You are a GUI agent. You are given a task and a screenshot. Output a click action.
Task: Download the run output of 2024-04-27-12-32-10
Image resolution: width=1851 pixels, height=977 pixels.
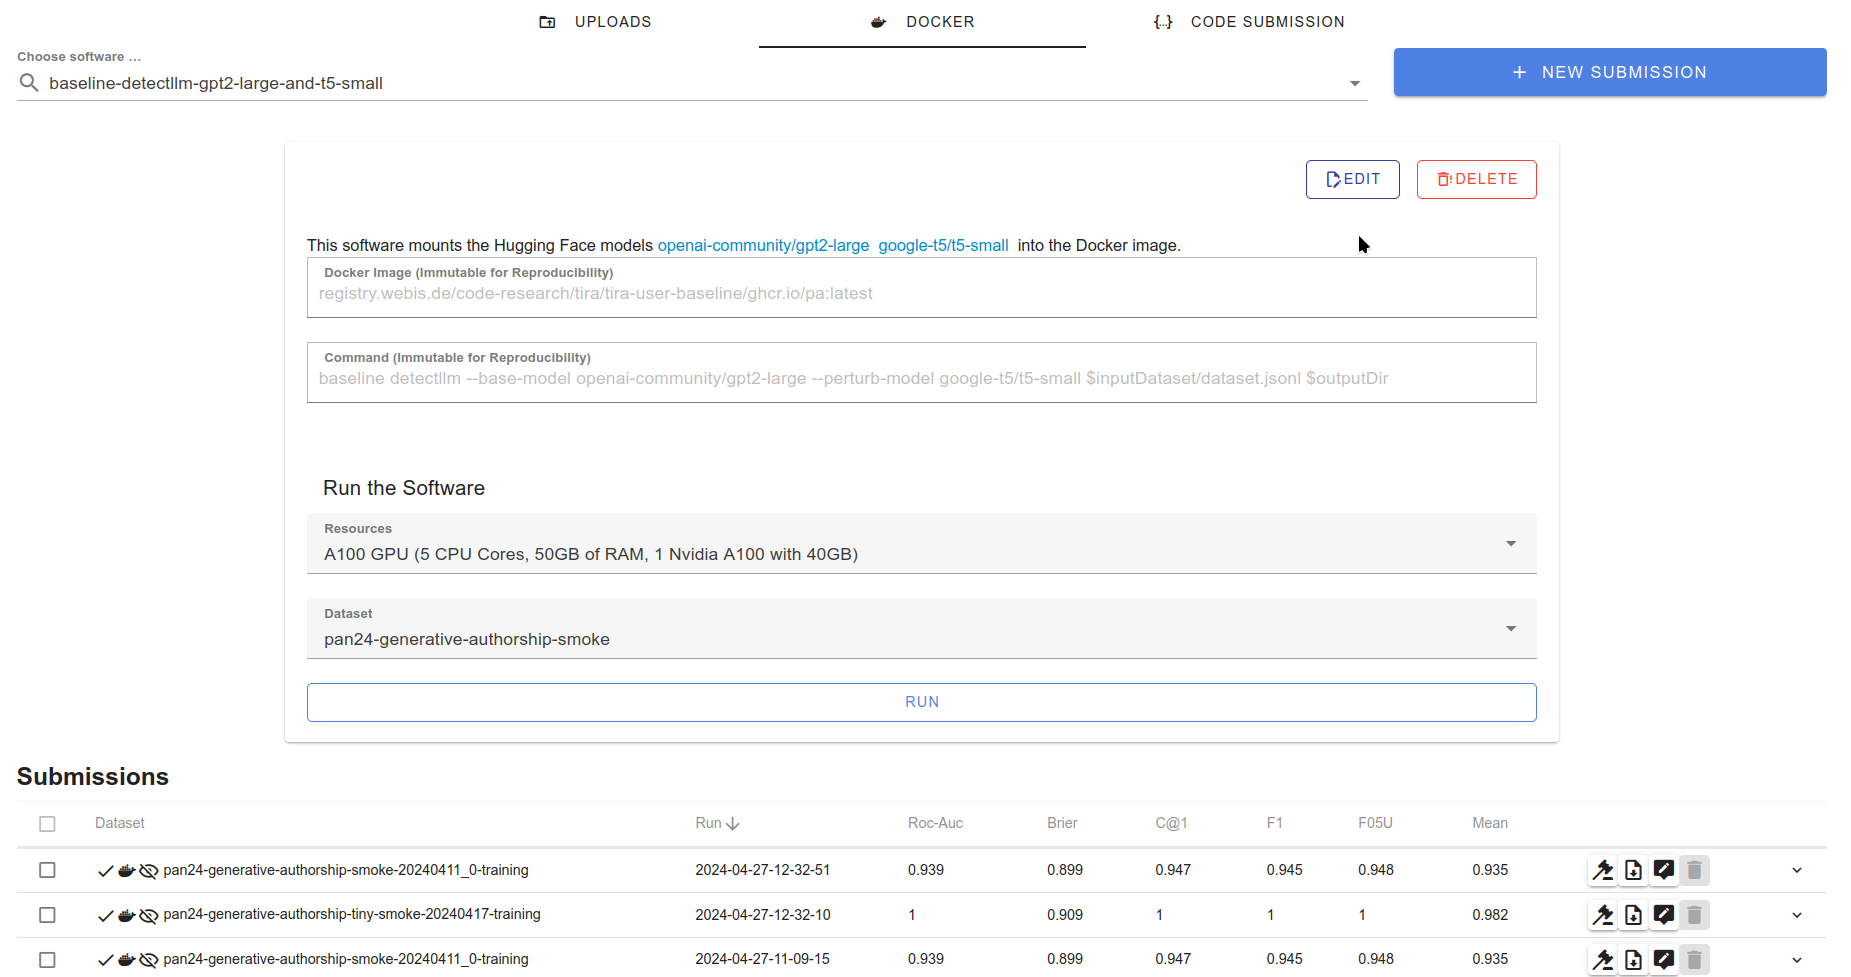tap(1633, 914)
